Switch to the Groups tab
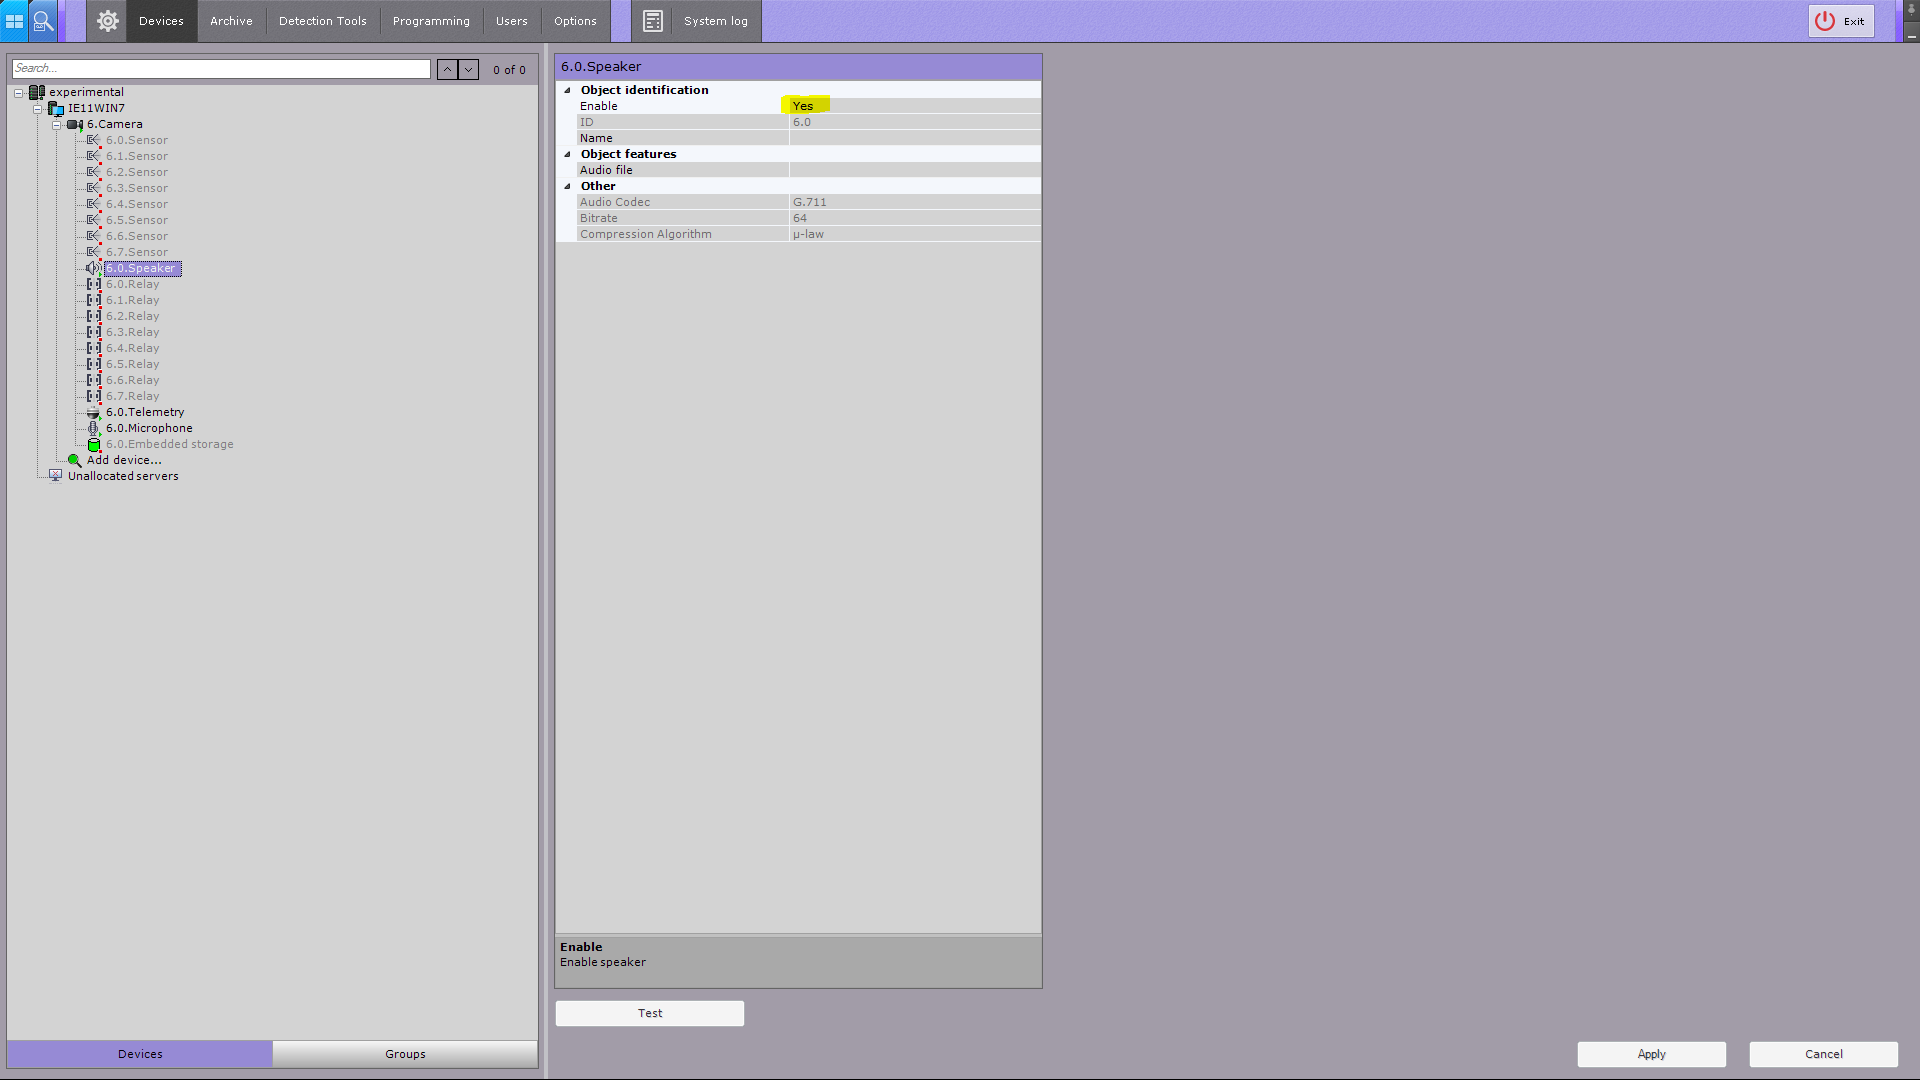Image resolution: width=1920 pixels, height=1080 pixels. [405, 1054]
